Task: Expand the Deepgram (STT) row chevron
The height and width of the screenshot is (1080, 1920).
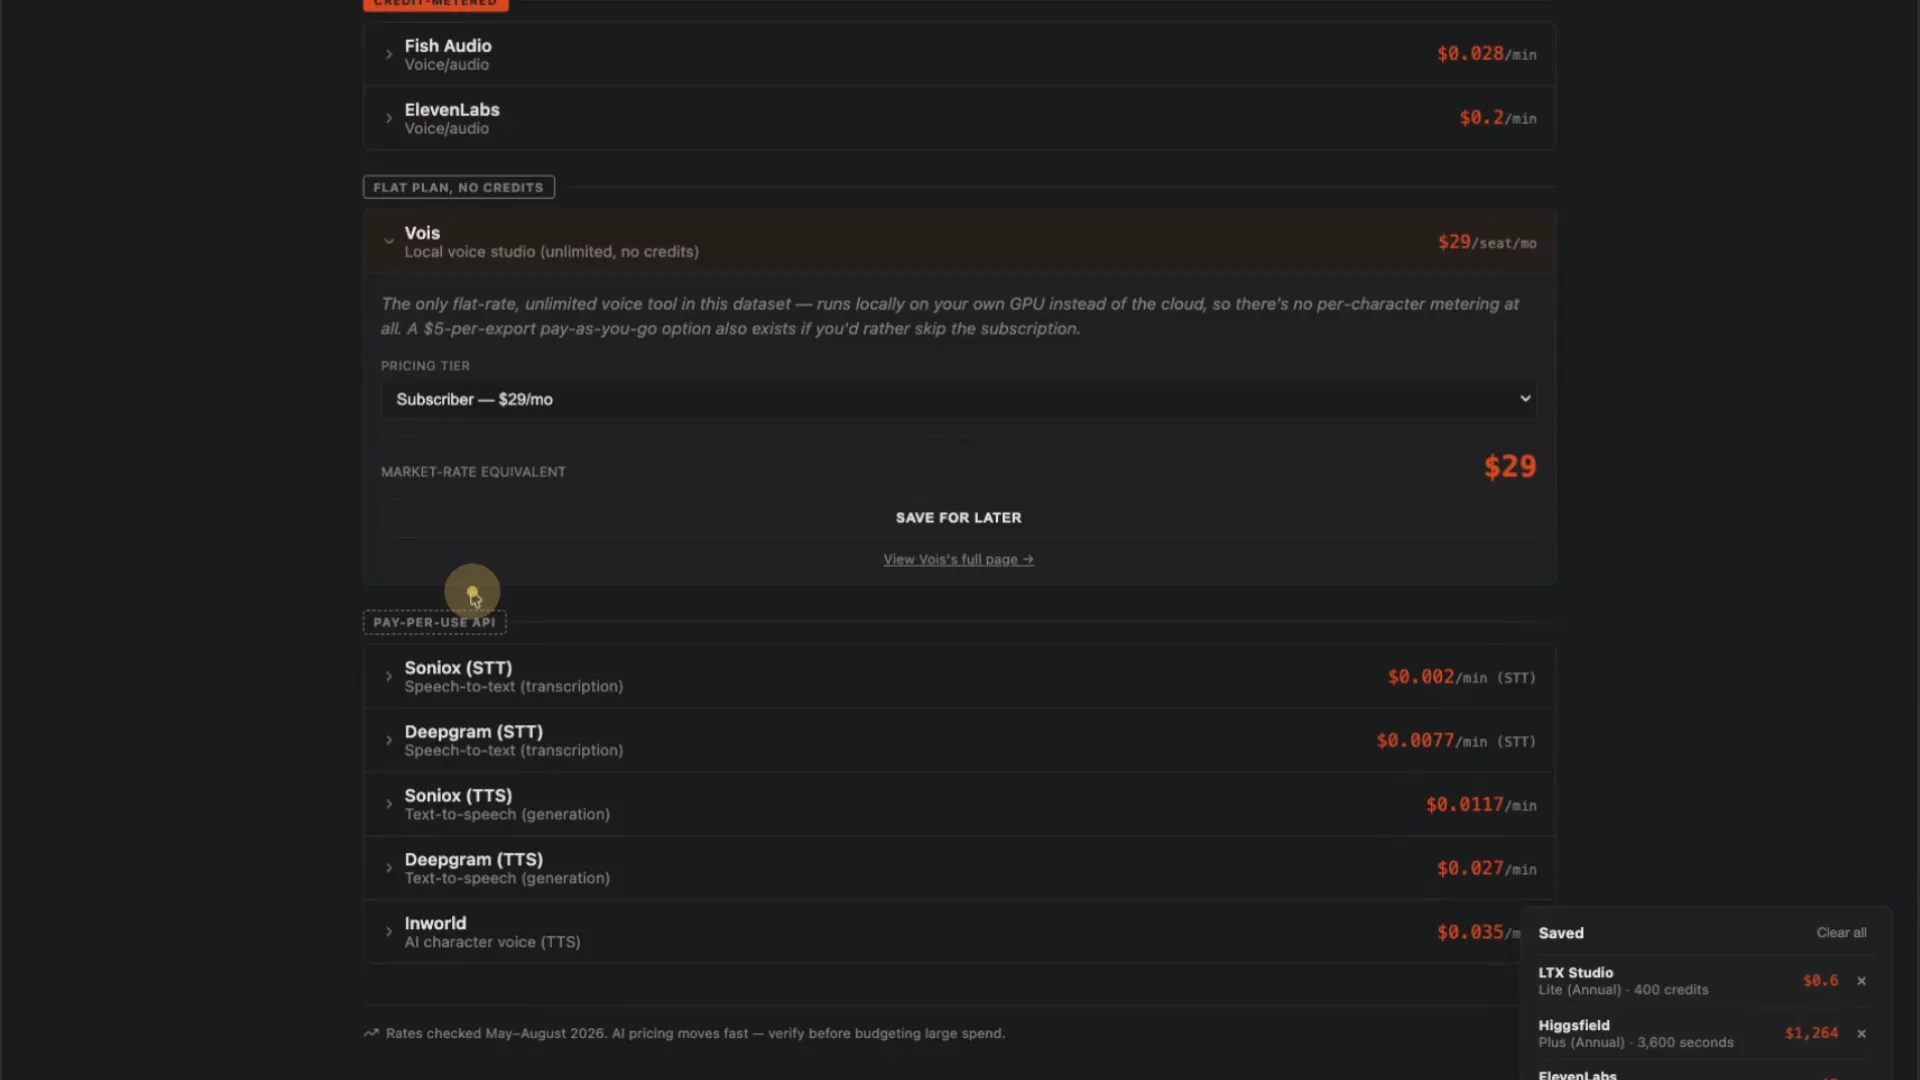Action: click(389, 741)
